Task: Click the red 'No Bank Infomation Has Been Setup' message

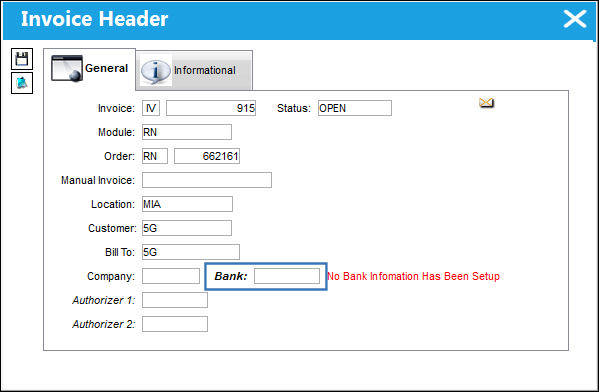Action: [x=413, y=276]
